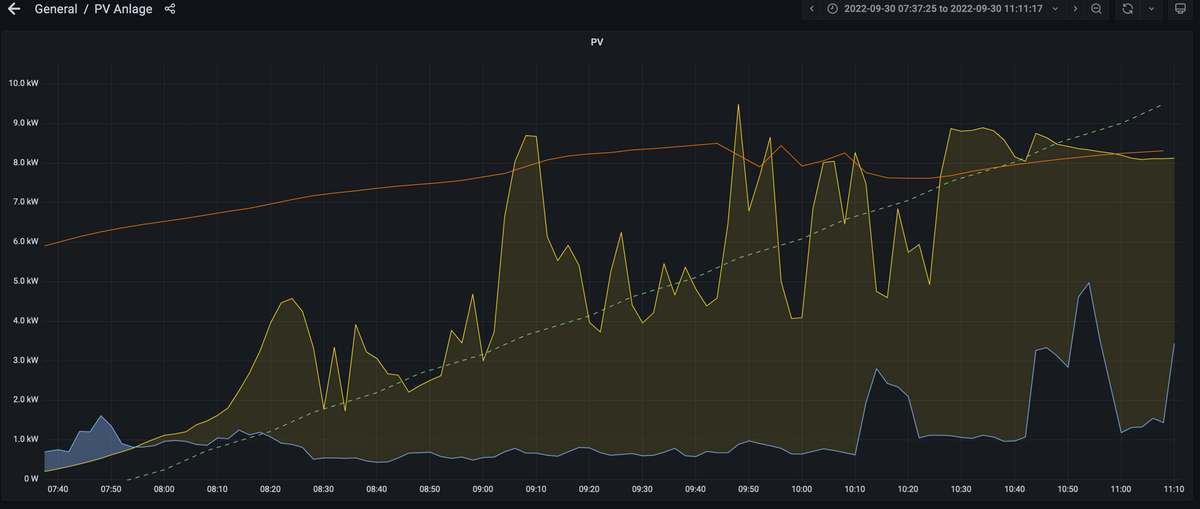Open the refresh interval dropdown
The image size is (1200, 509).
pos(1151,9)
